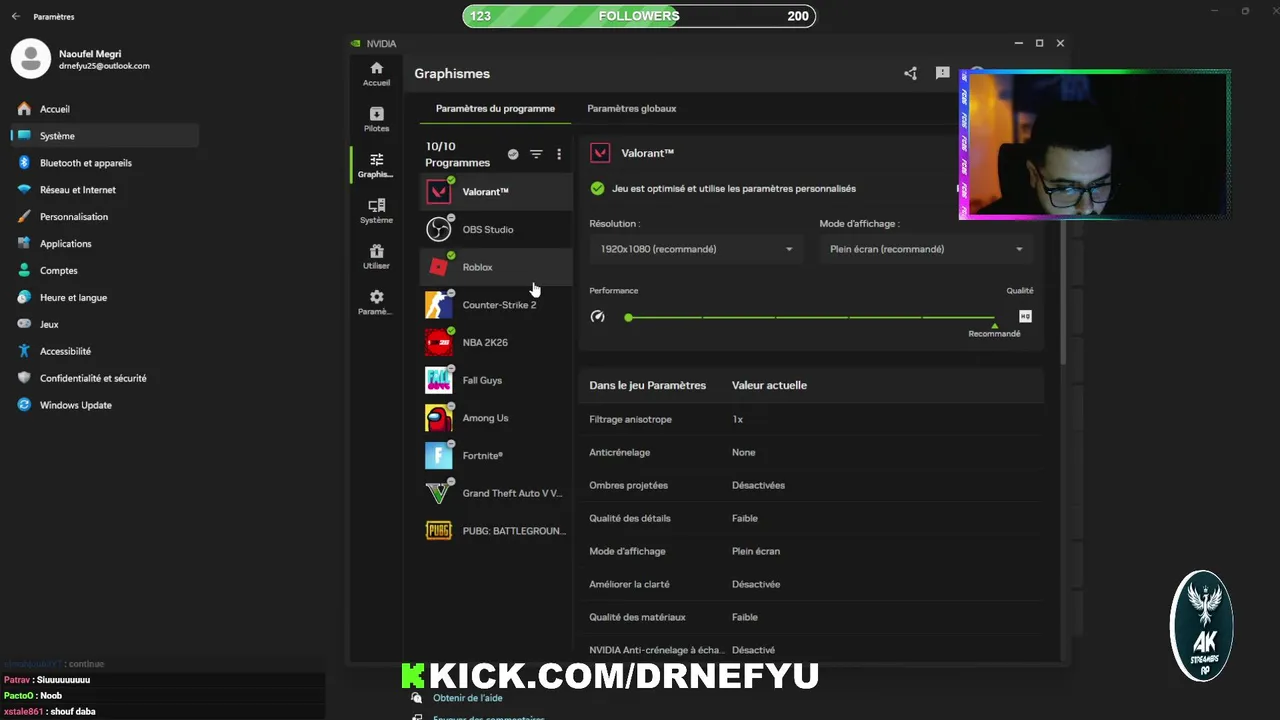Open the Mode d'affichage dropdown

(x=926, y=249)
